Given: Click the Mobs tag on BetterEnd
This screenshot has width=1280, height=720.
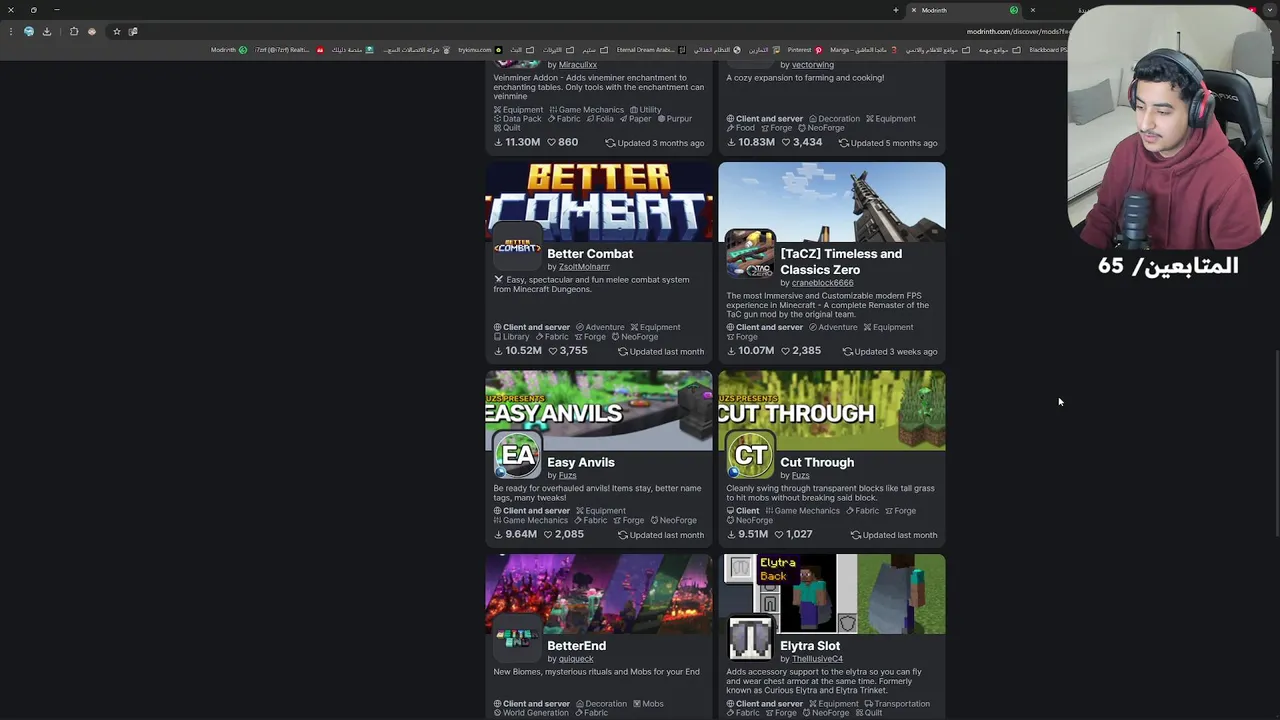Looking at the screenshot, I should point(648,704).
